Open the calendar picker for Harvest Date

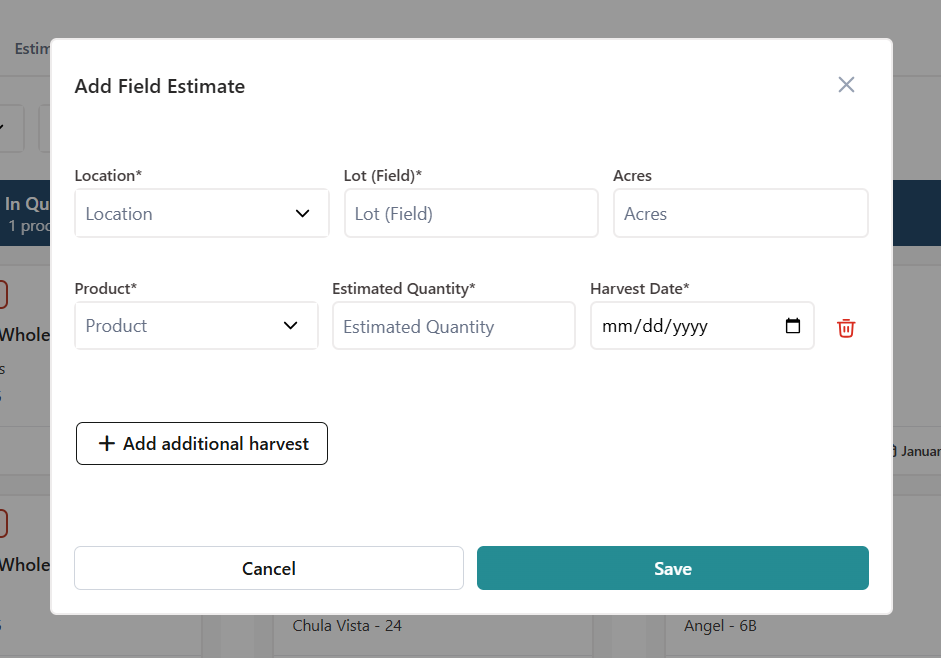[793, 326]
